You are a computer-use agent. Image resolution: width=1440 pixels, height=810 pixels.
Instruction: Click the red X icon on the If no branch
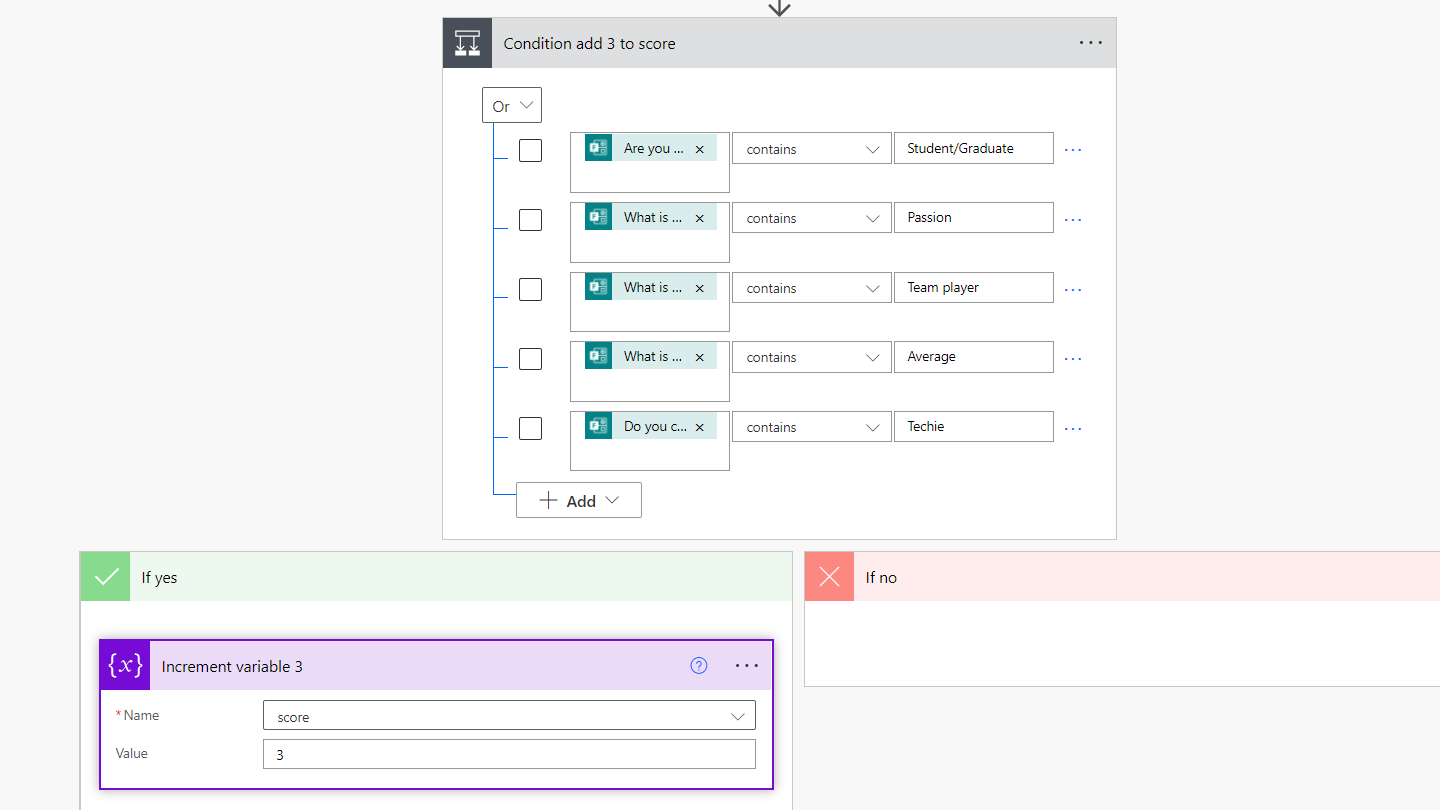(x=828, y=577)
